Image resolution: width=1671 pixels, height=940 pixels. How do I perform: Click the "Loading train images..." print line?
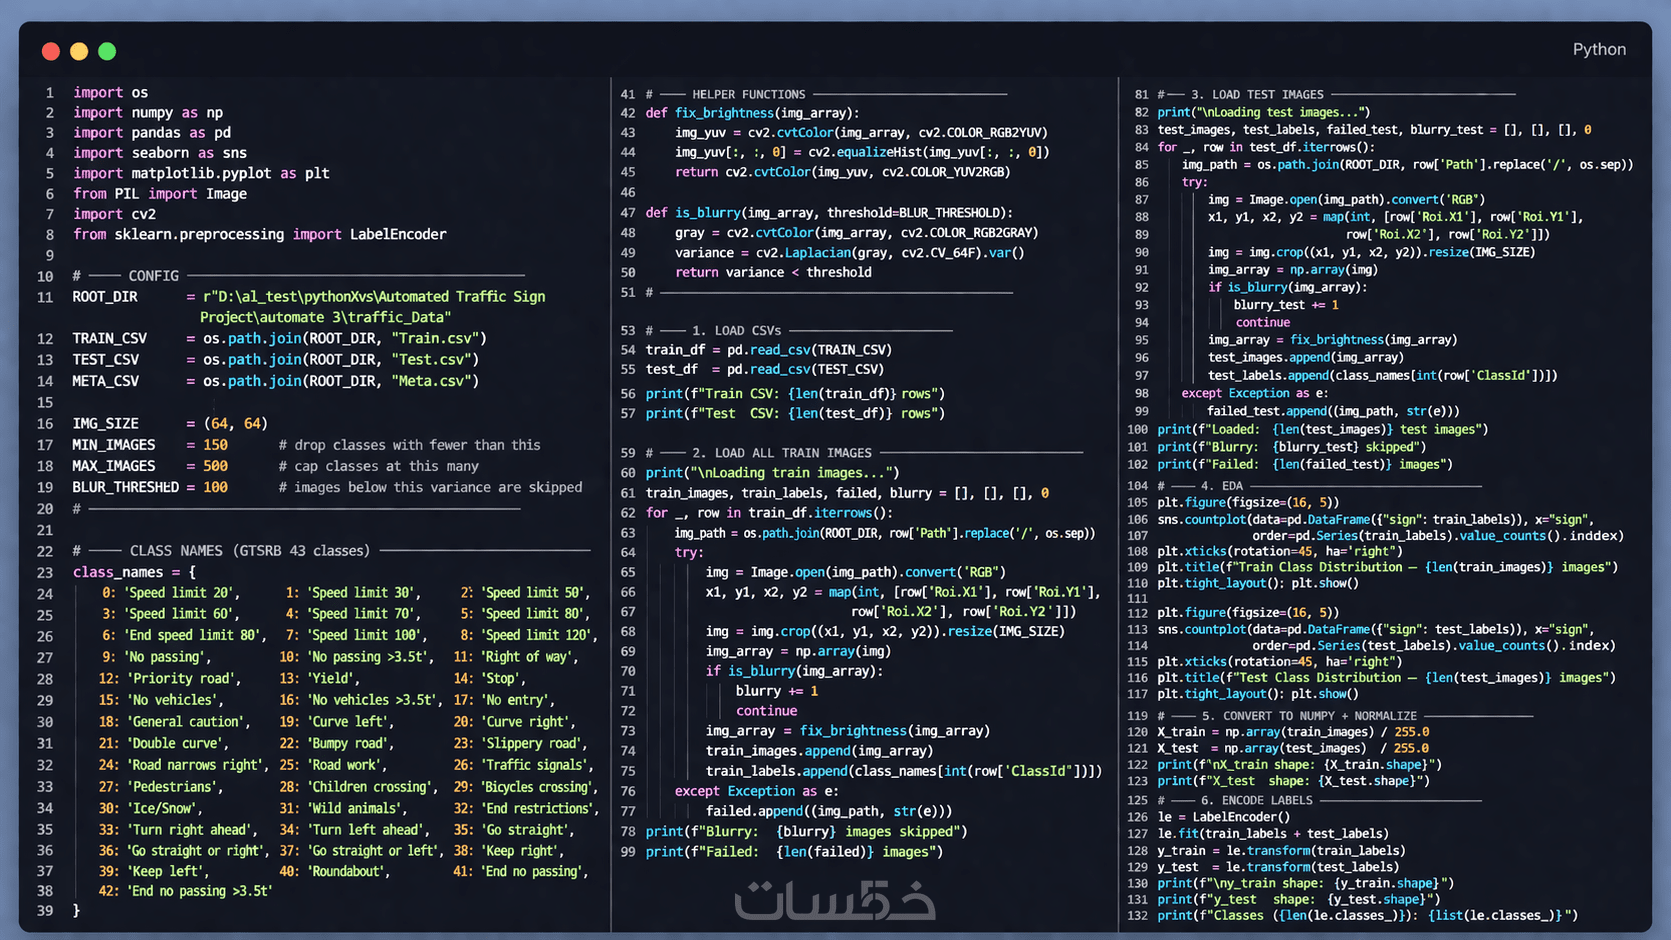(772, 473)
